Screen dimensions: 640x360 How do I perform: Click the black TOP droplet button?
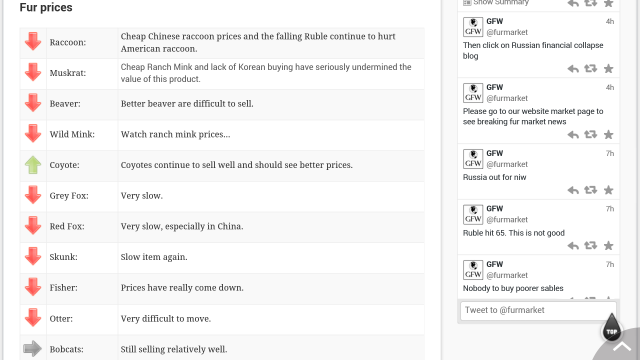pos(611,327)
